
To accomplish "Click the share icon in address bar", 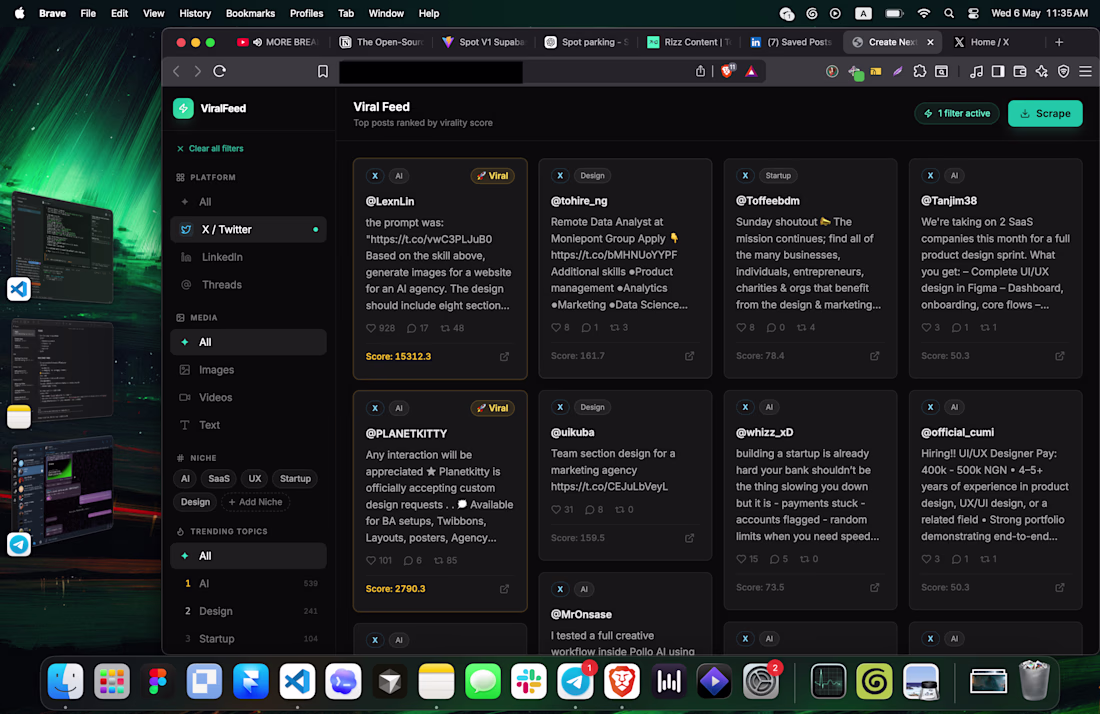I will coord(700,71).
